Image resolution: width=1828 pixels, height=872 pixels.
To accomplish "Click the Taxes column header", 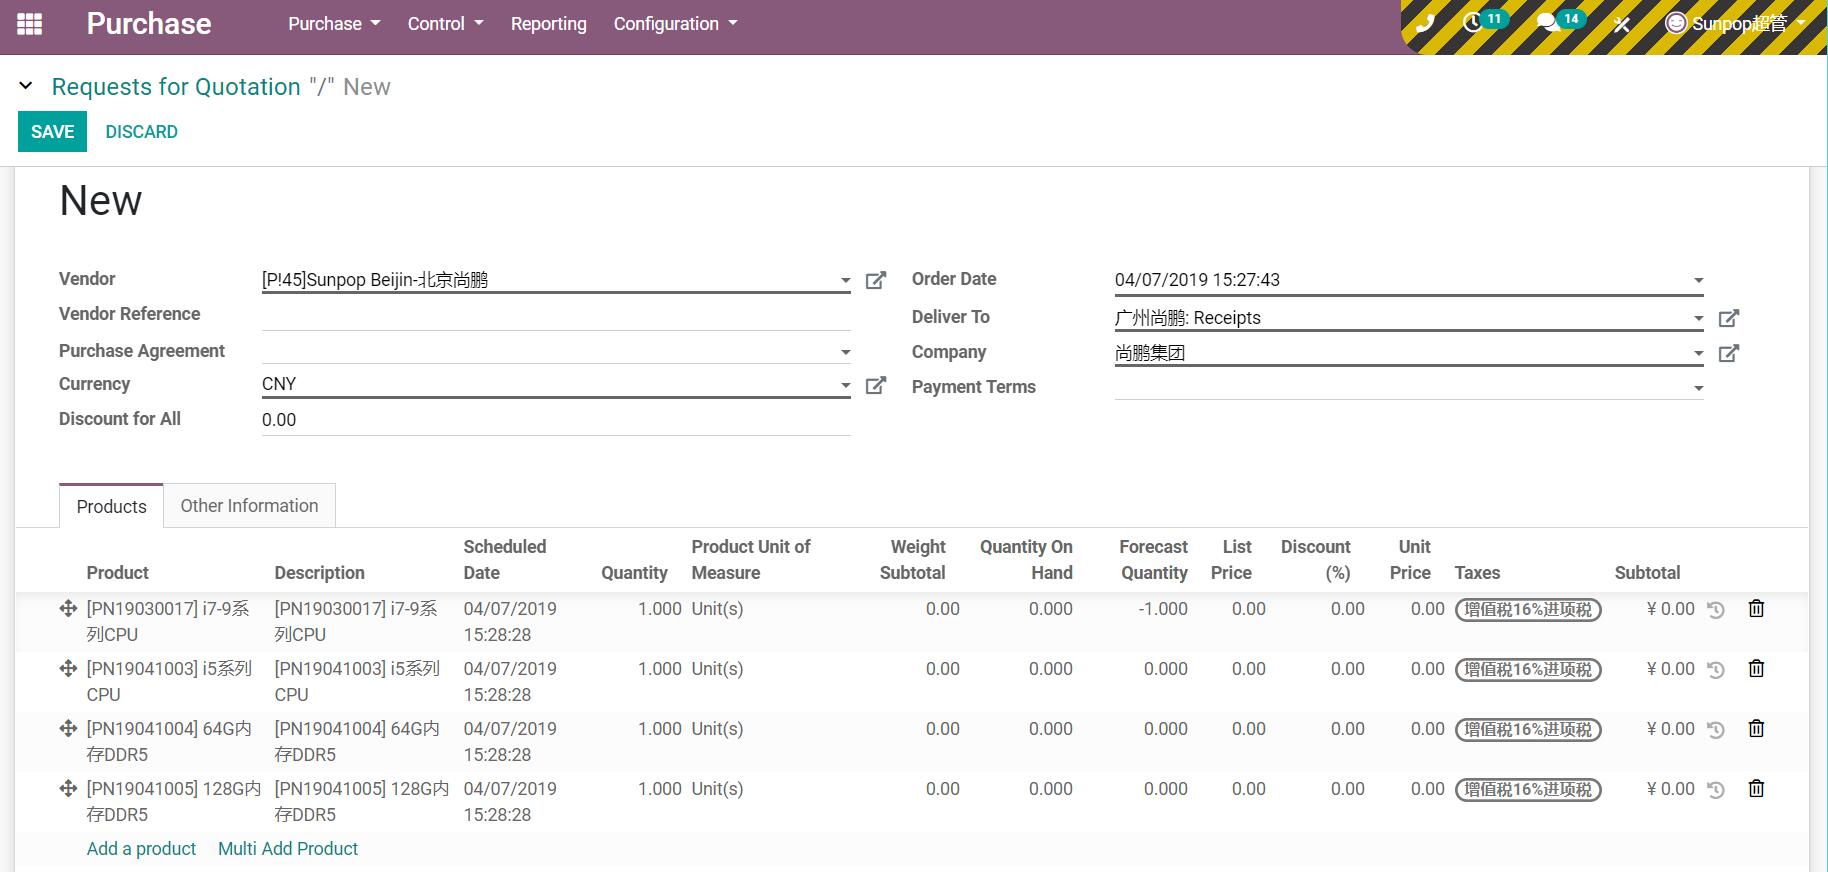I will 1477,573.
